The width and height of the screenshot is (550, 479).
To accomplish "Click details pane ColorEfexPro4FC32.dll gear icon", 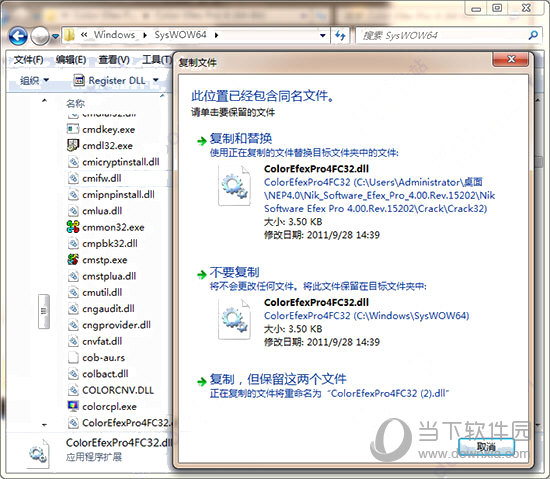I will pos(38,454).
